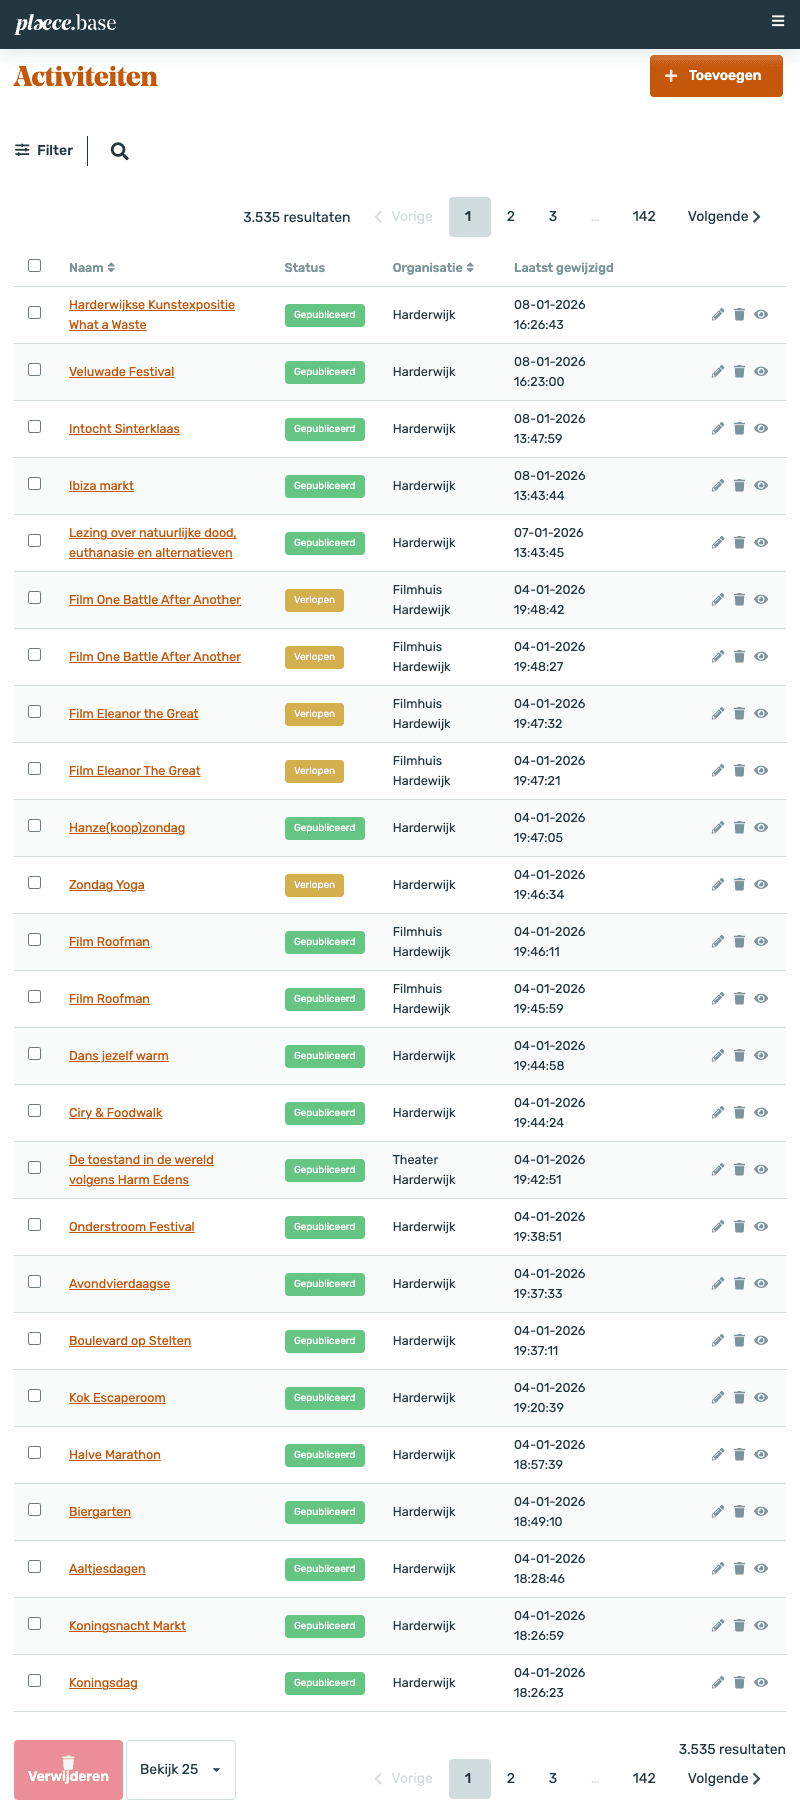Sort table by Organisatie column
The image size is (800, 1814).
pyautogui.click(x=433, y=267)
